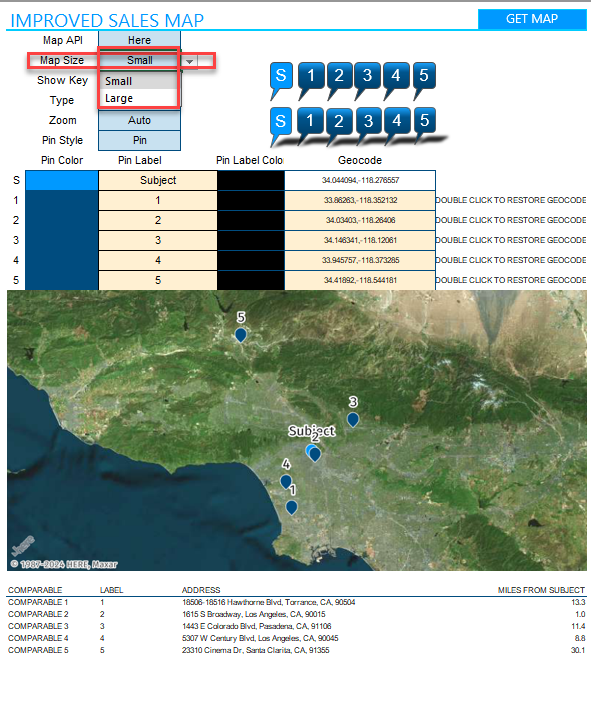591x718 pixels.
Task: Select pin icon 3 in the top style row
Action: point(367,77)
